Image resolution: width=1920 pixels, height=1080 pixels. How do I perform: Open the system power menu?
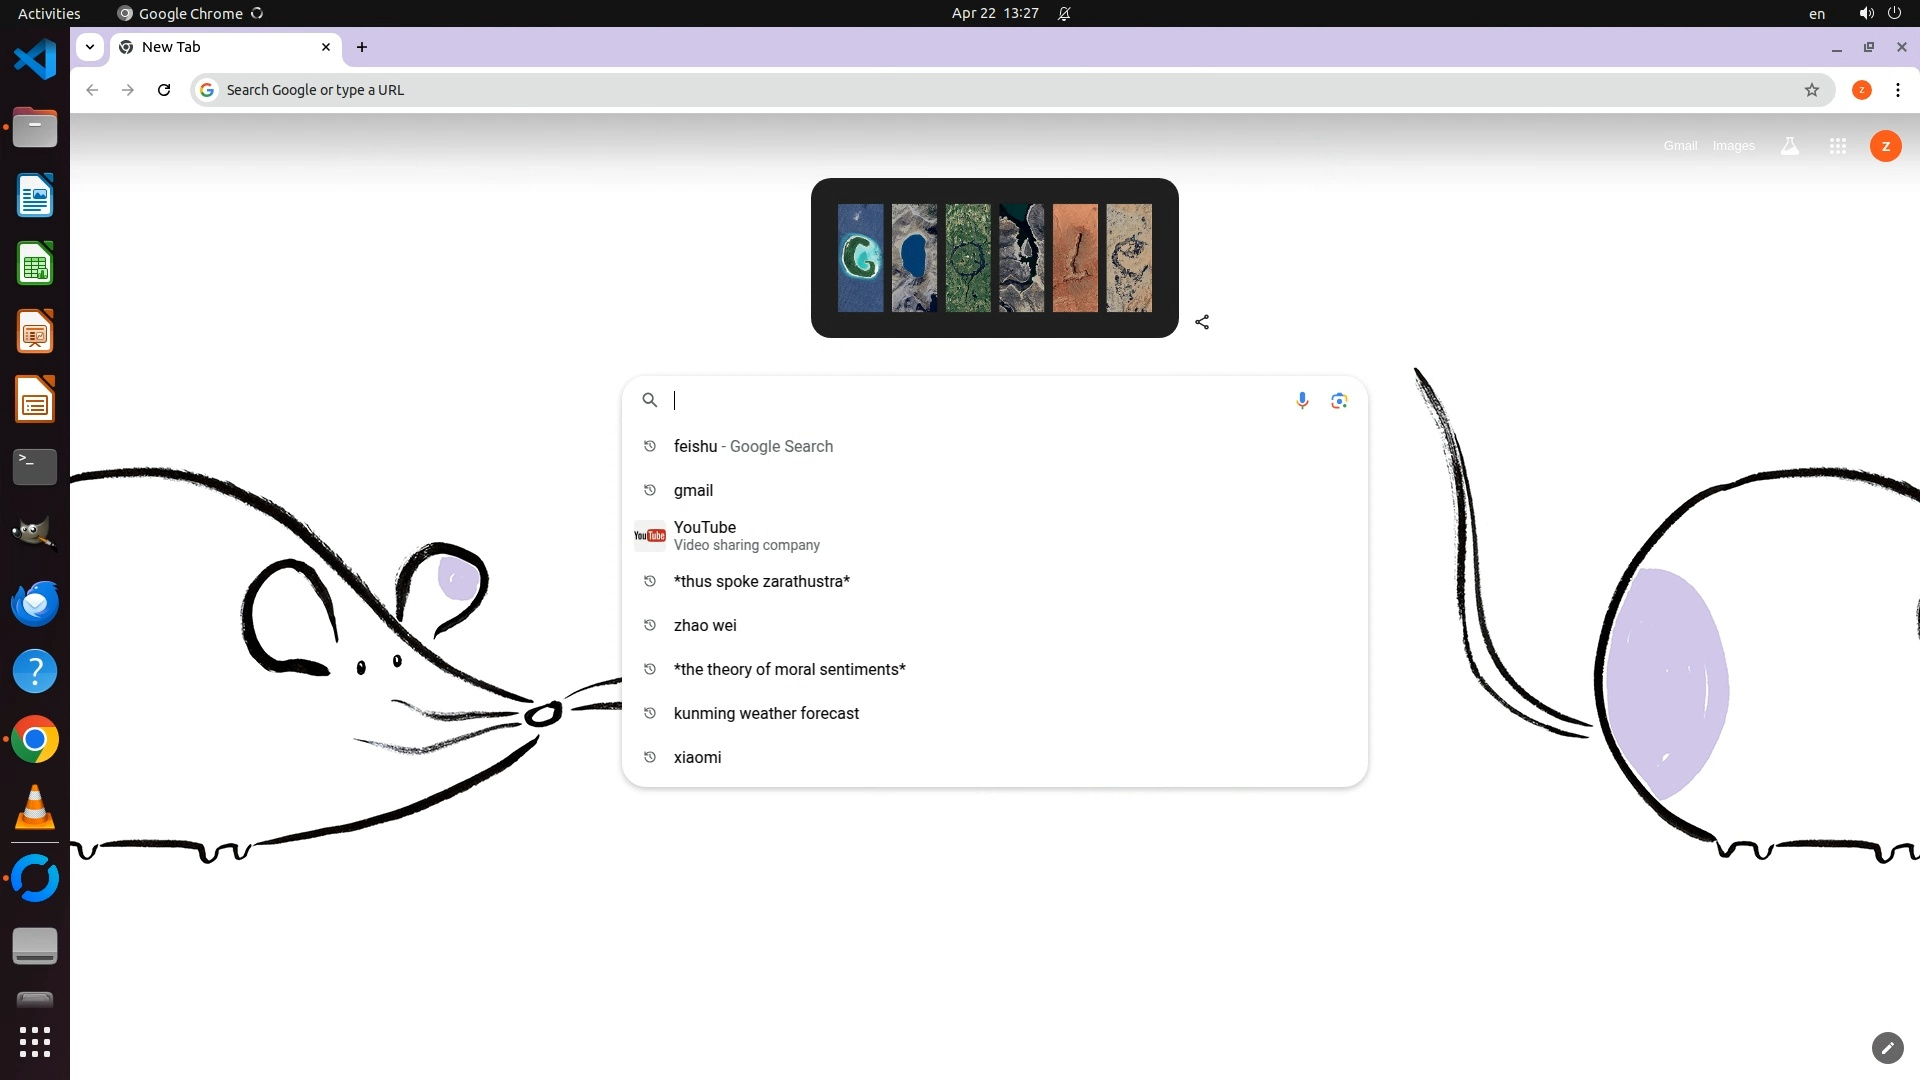(x=1894, y=13)
